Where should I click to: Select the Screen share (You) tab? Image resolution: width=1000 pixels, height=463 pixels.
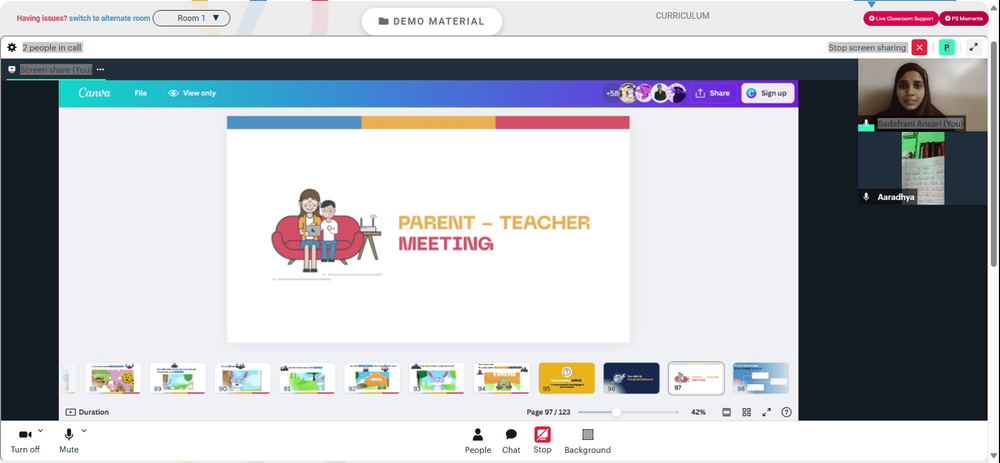pos(55,70)
